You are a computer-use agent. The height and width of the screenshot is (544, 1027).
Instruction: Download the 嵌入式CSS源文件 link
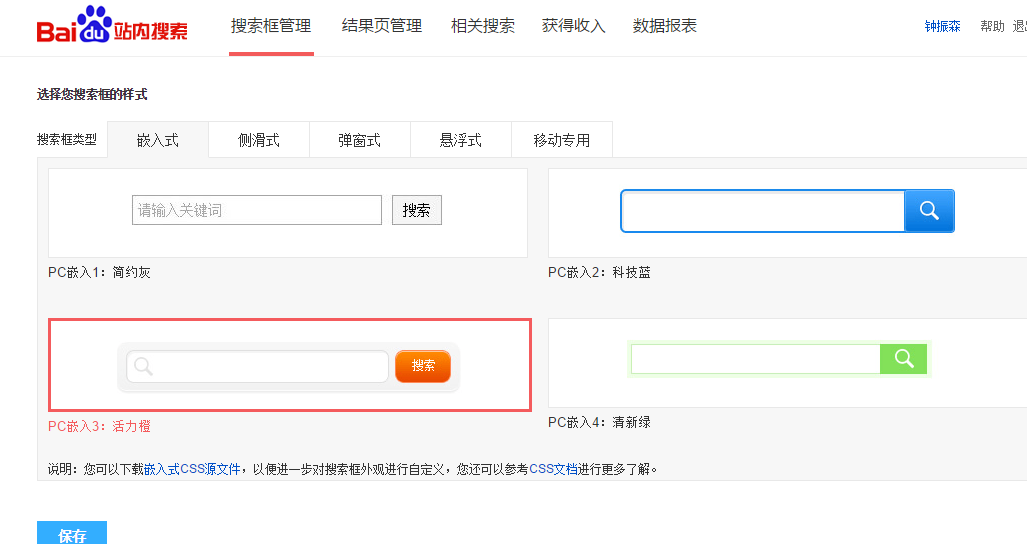192,469
